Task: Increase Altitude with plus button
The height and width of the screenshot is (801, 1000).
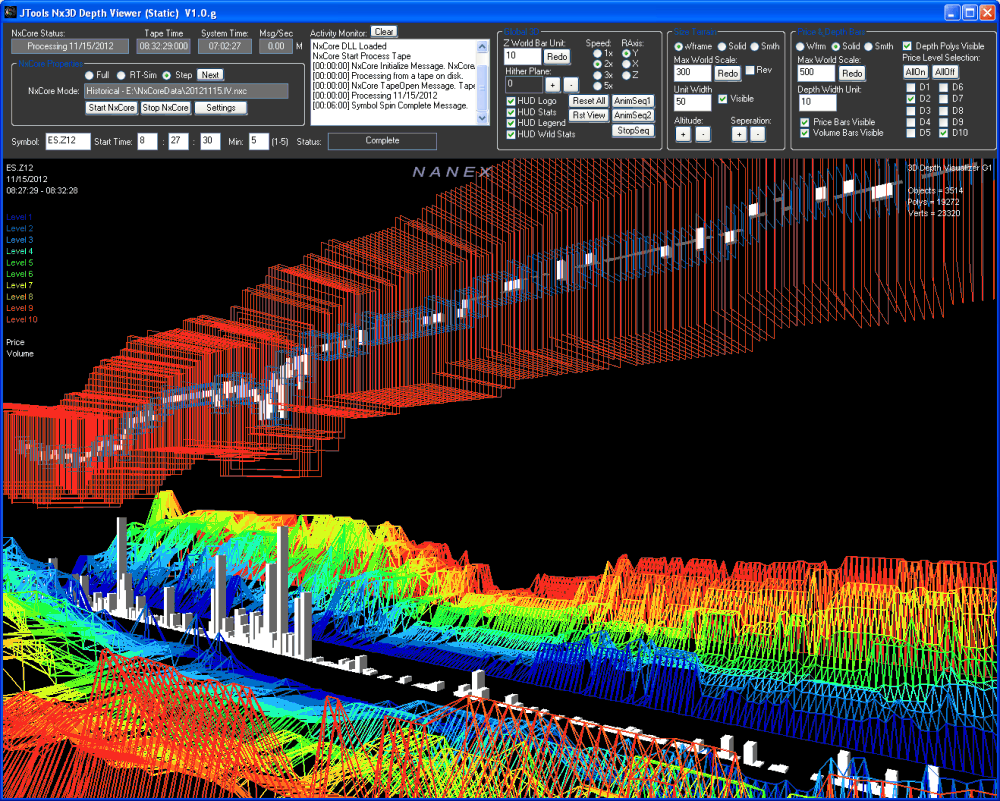Action: point(683,135)
